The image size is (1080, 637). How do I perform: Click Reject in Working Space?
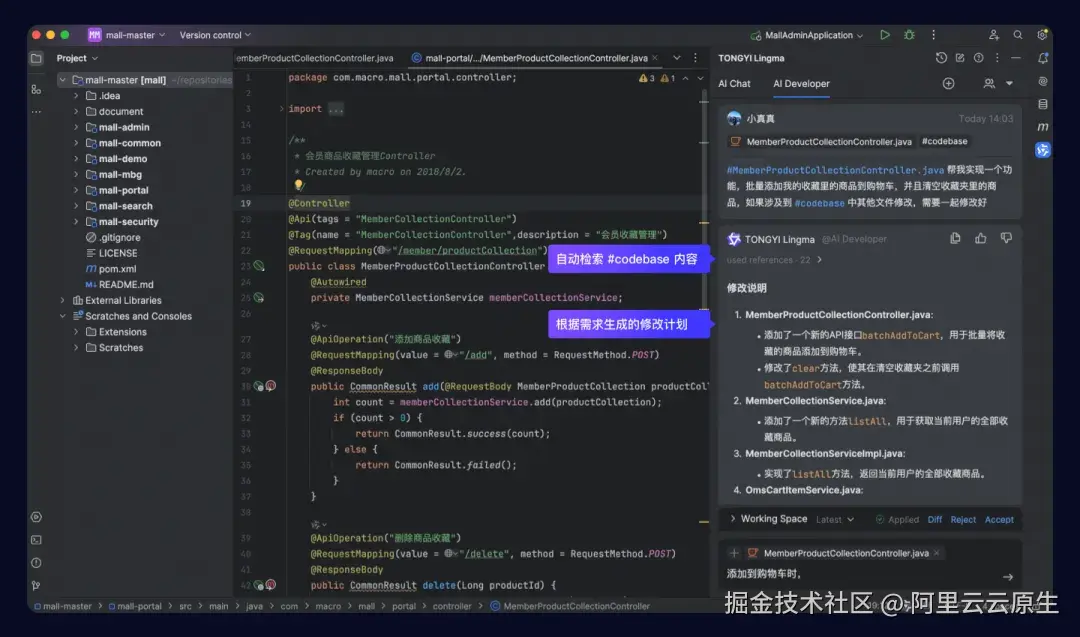[963, 520]
